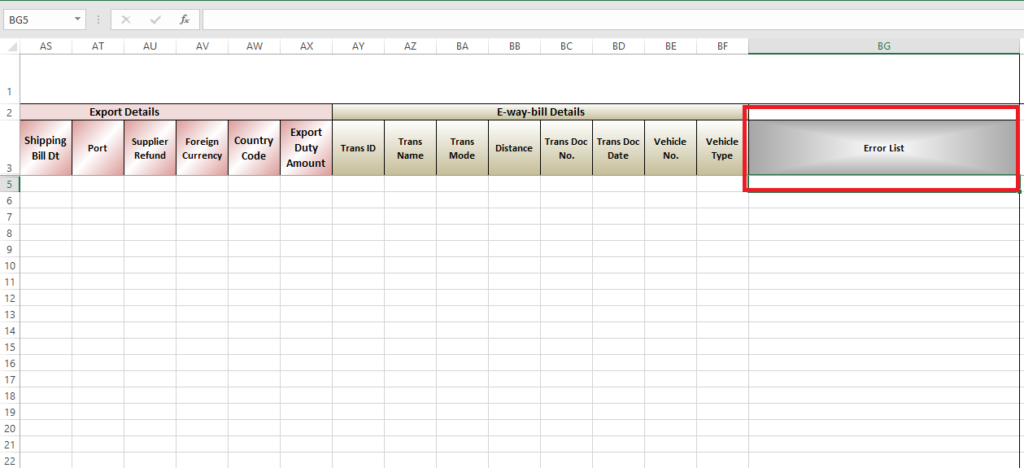Click the Insert Function fx icon
This screenshot has height=468, width=1024.
(x=184, y=20)
